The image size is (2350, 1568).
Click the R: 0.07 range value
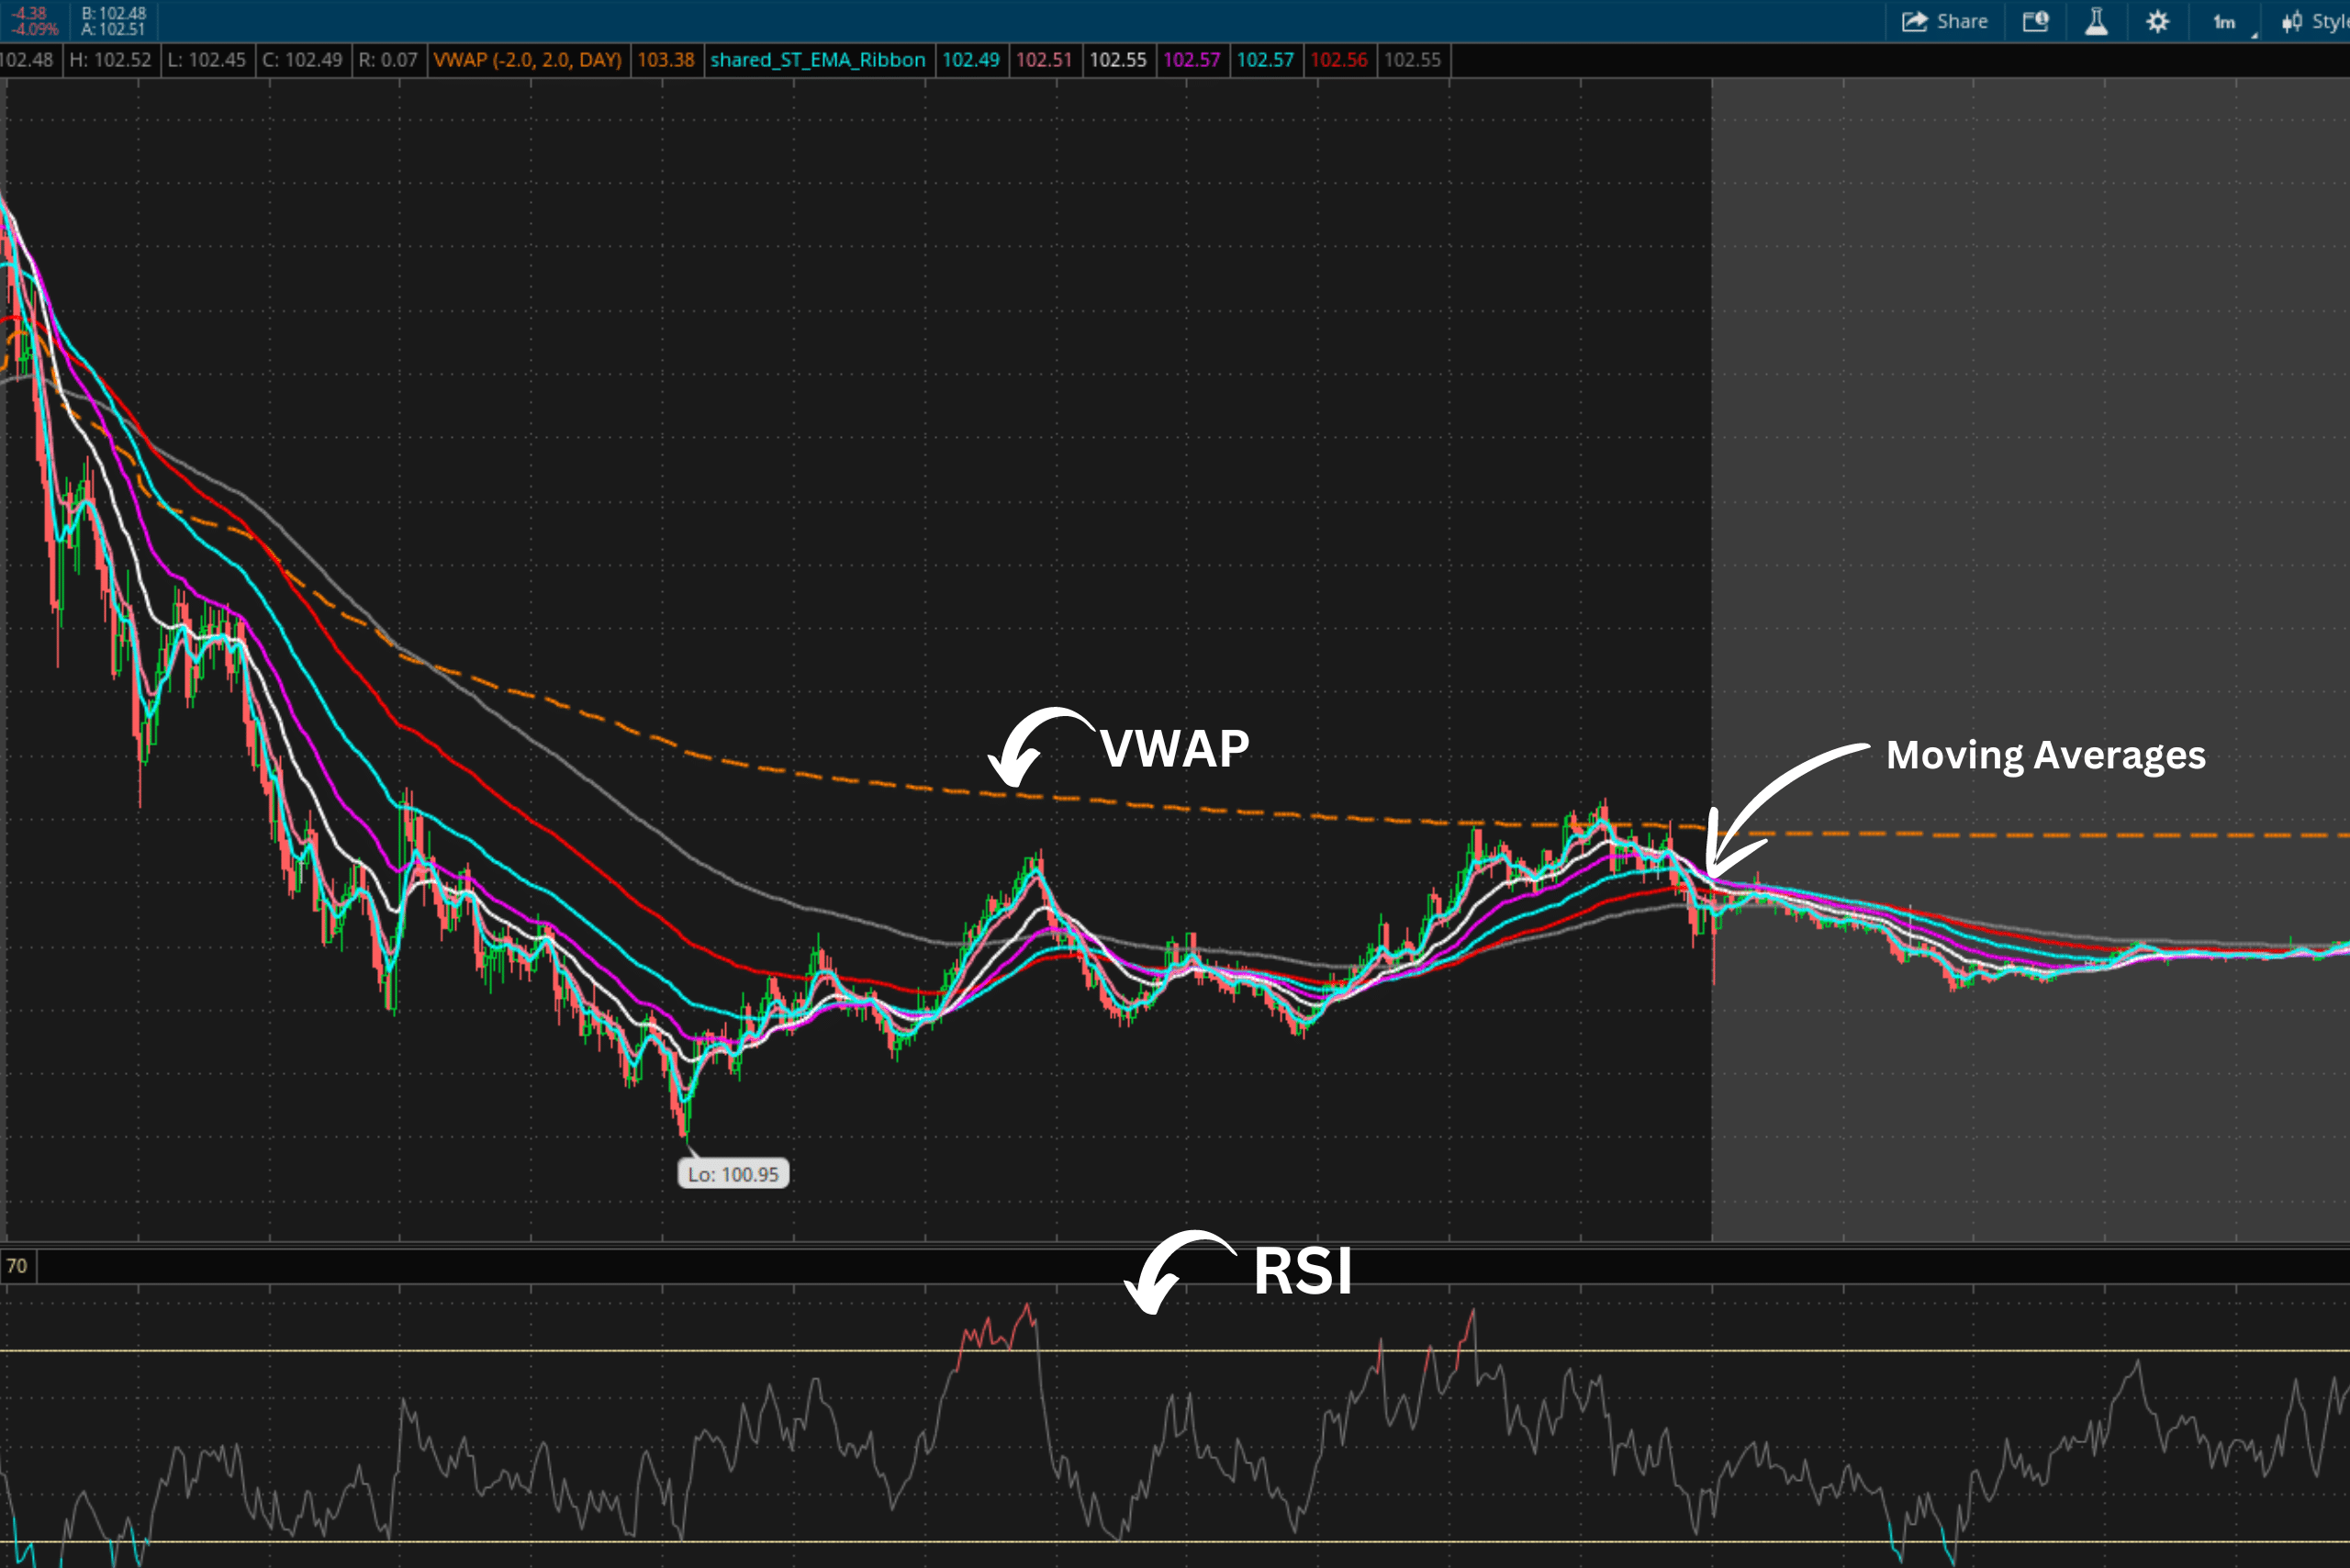coord(388,60)
